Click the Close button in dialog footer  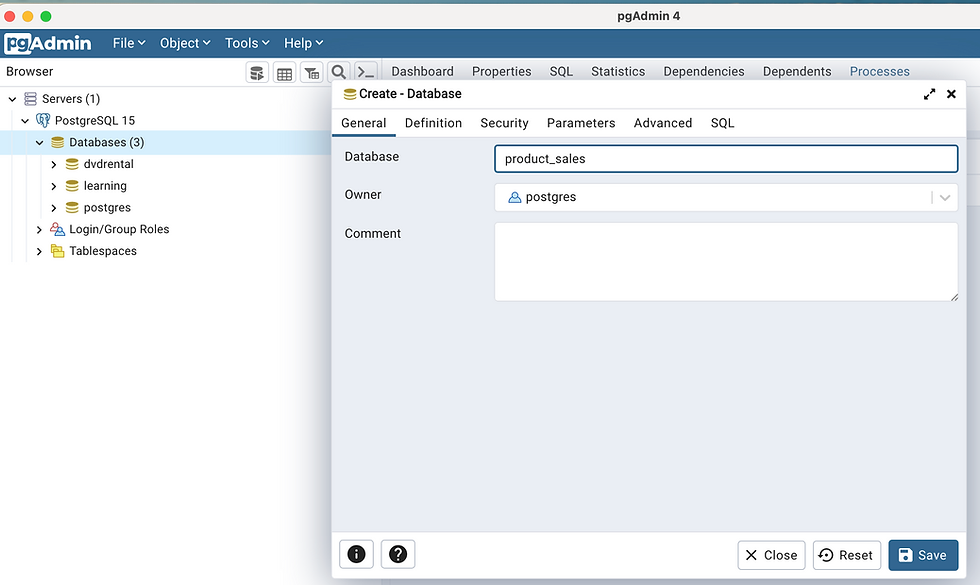click(771, 555)
